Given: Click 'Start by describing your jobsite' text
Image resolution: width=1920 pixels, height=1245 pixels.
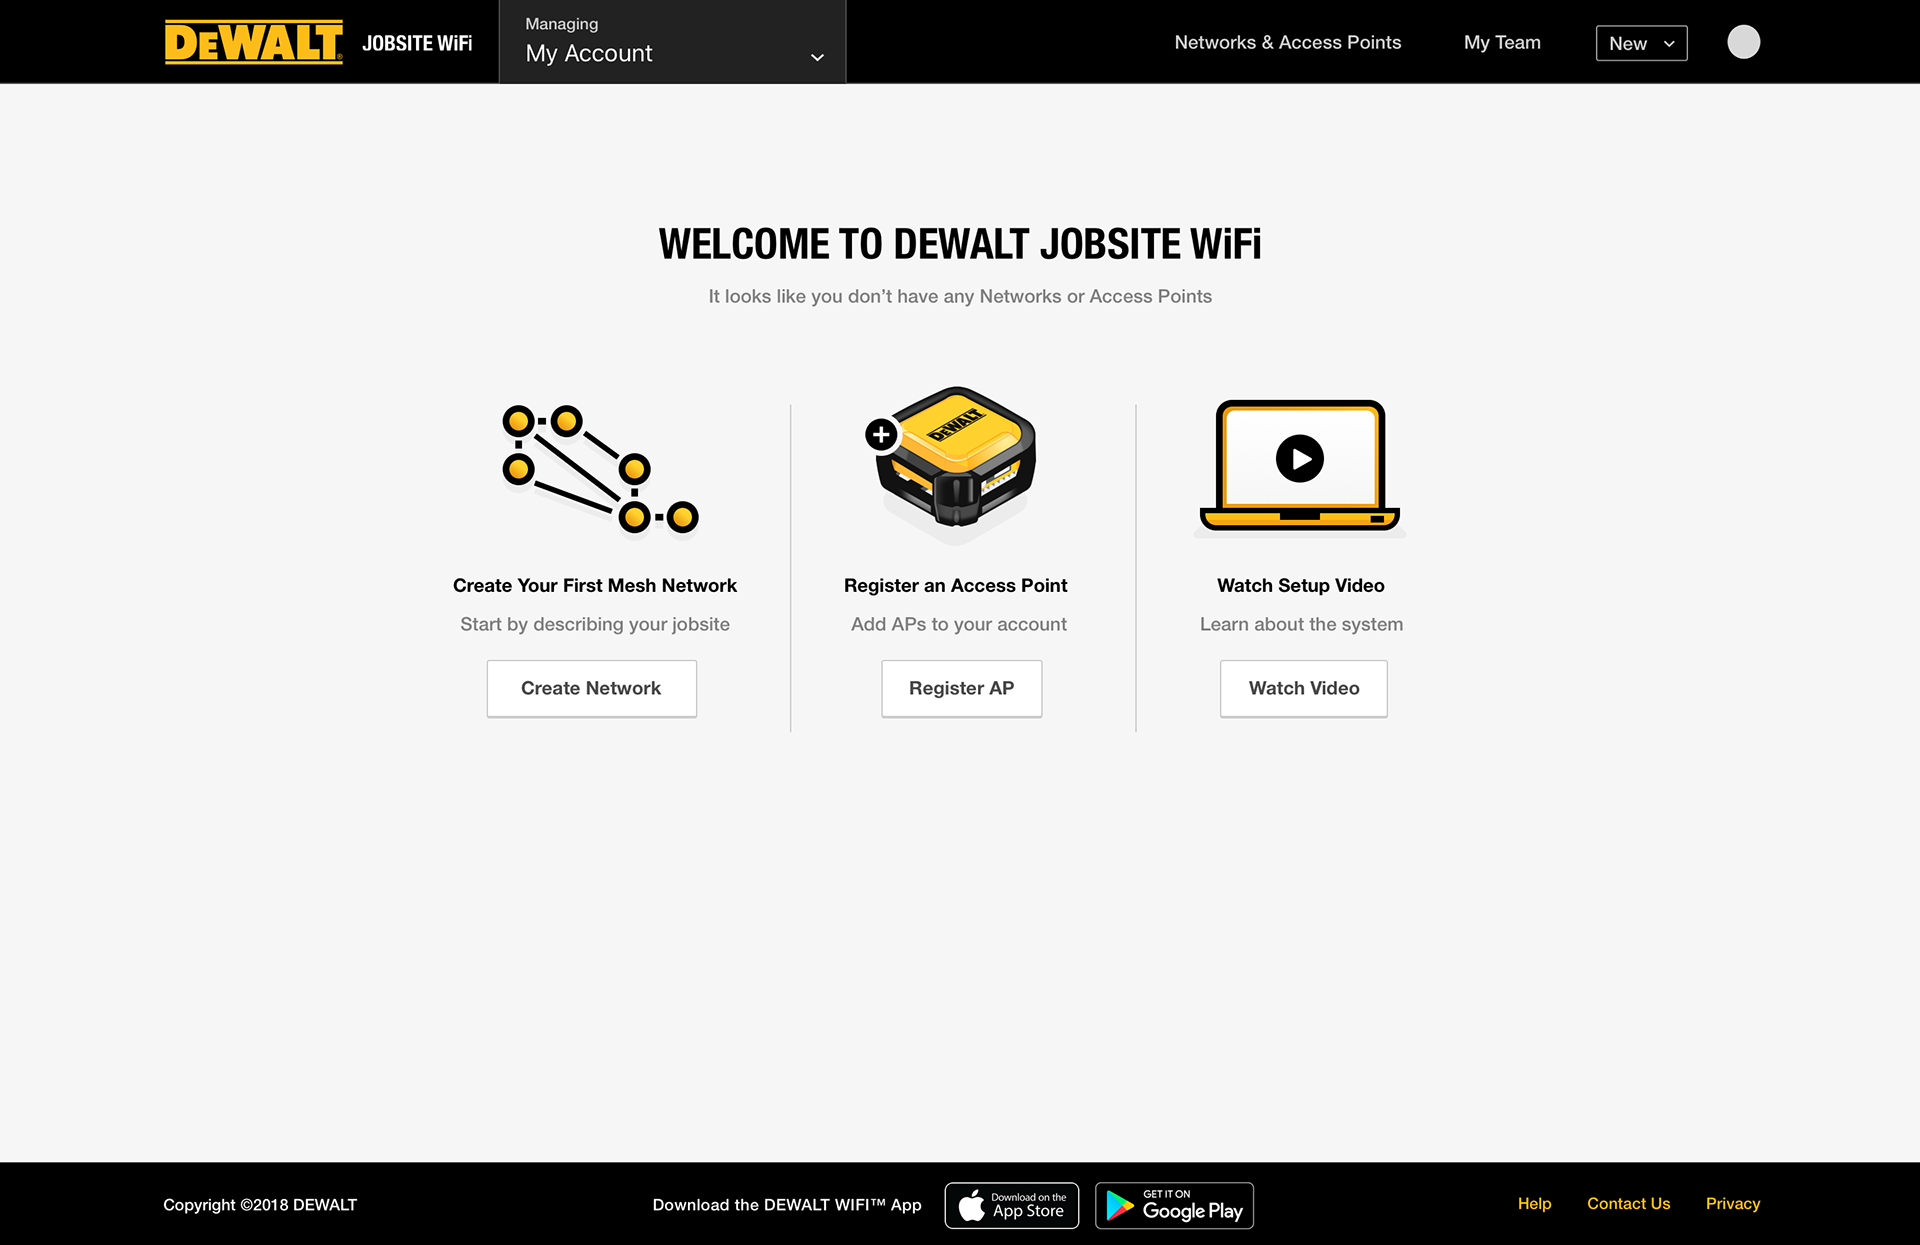Looking at the screenshot, I should coord(595,624).
